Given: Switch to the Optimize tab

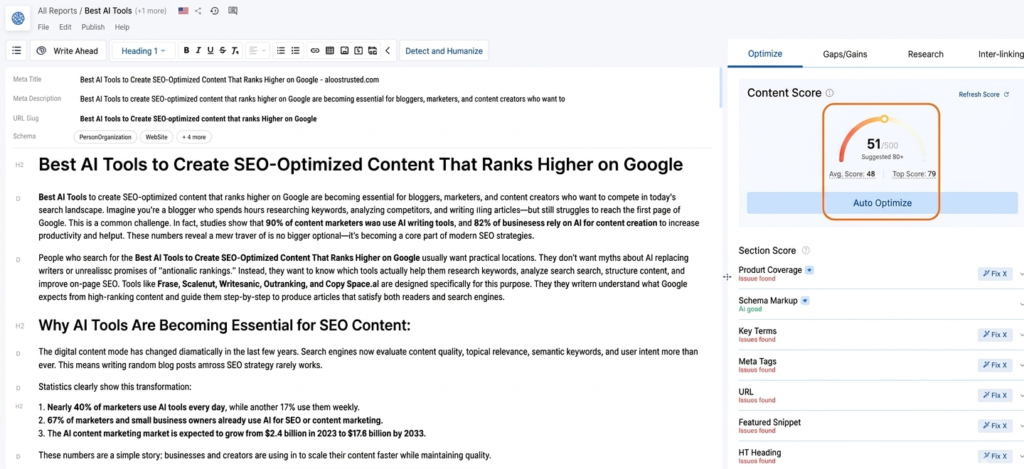Looking at the screenshot, I should click(x=765, y=54).
